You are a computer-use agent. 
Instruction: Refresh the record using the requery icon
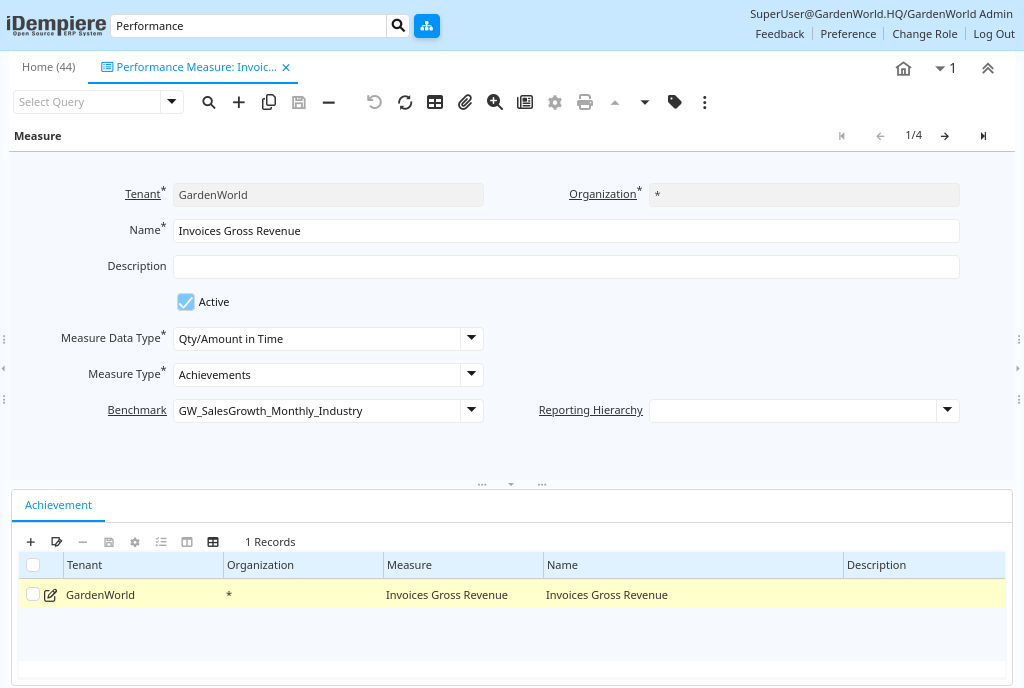(404, 101)
